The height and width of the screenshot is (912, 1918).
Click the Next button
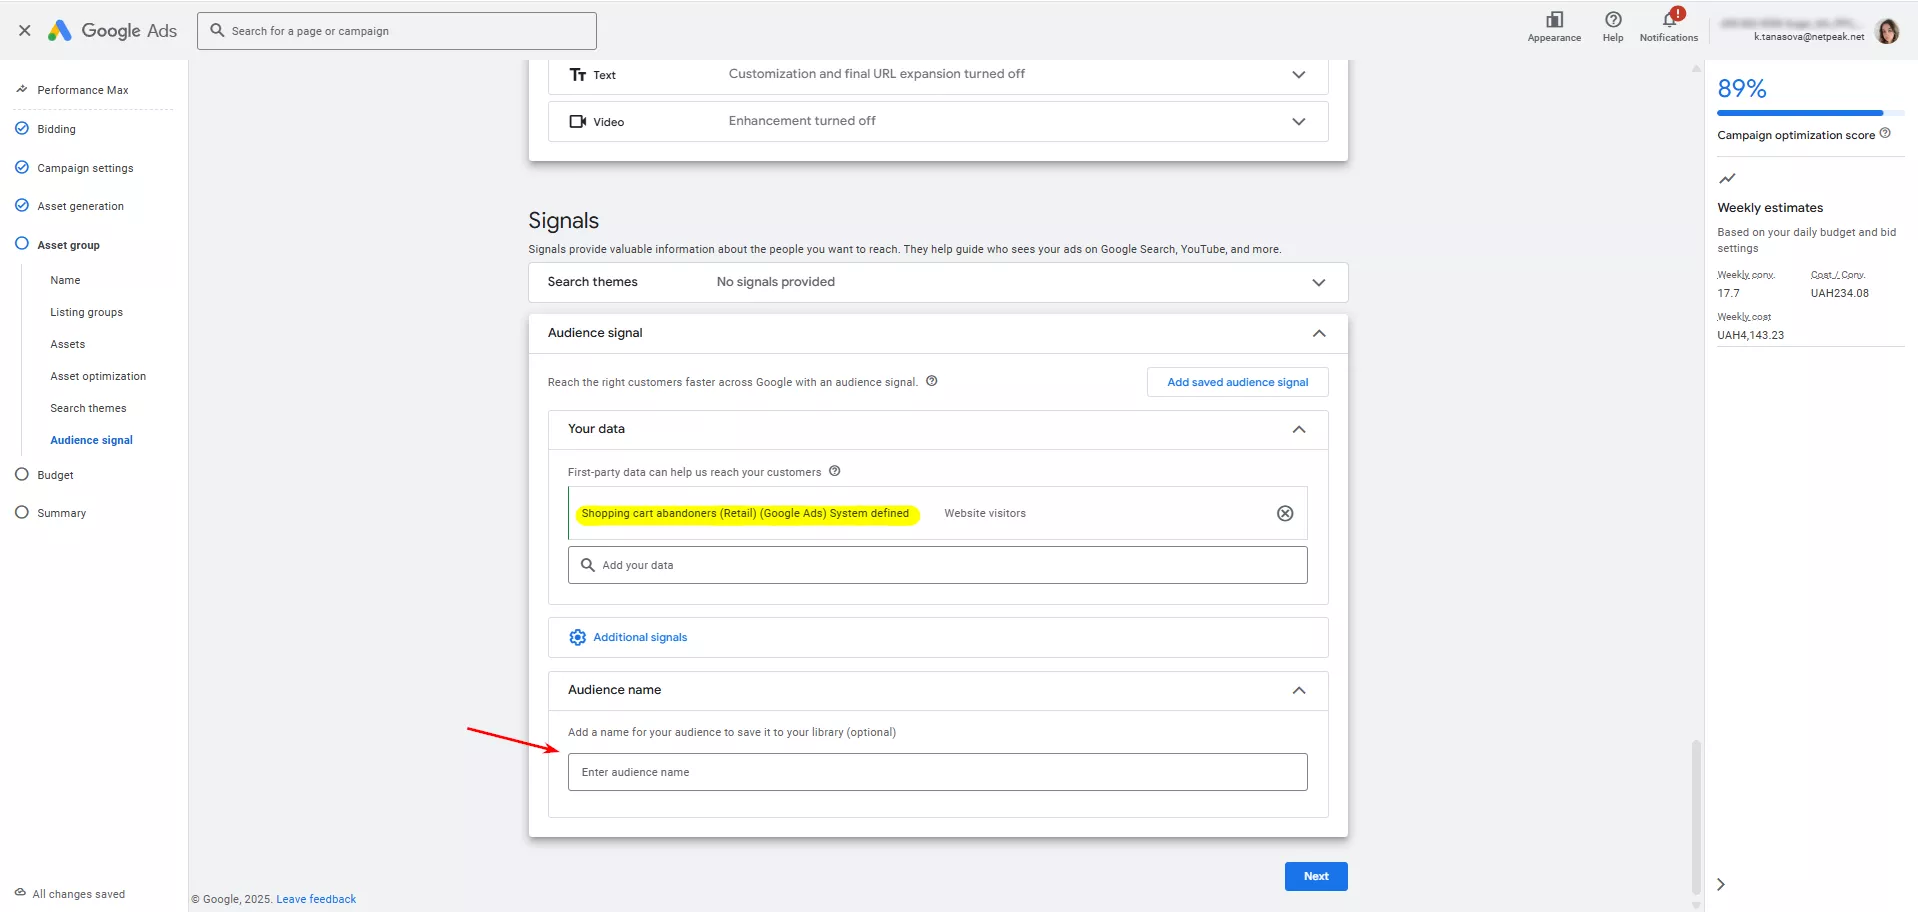[1315, 876]
